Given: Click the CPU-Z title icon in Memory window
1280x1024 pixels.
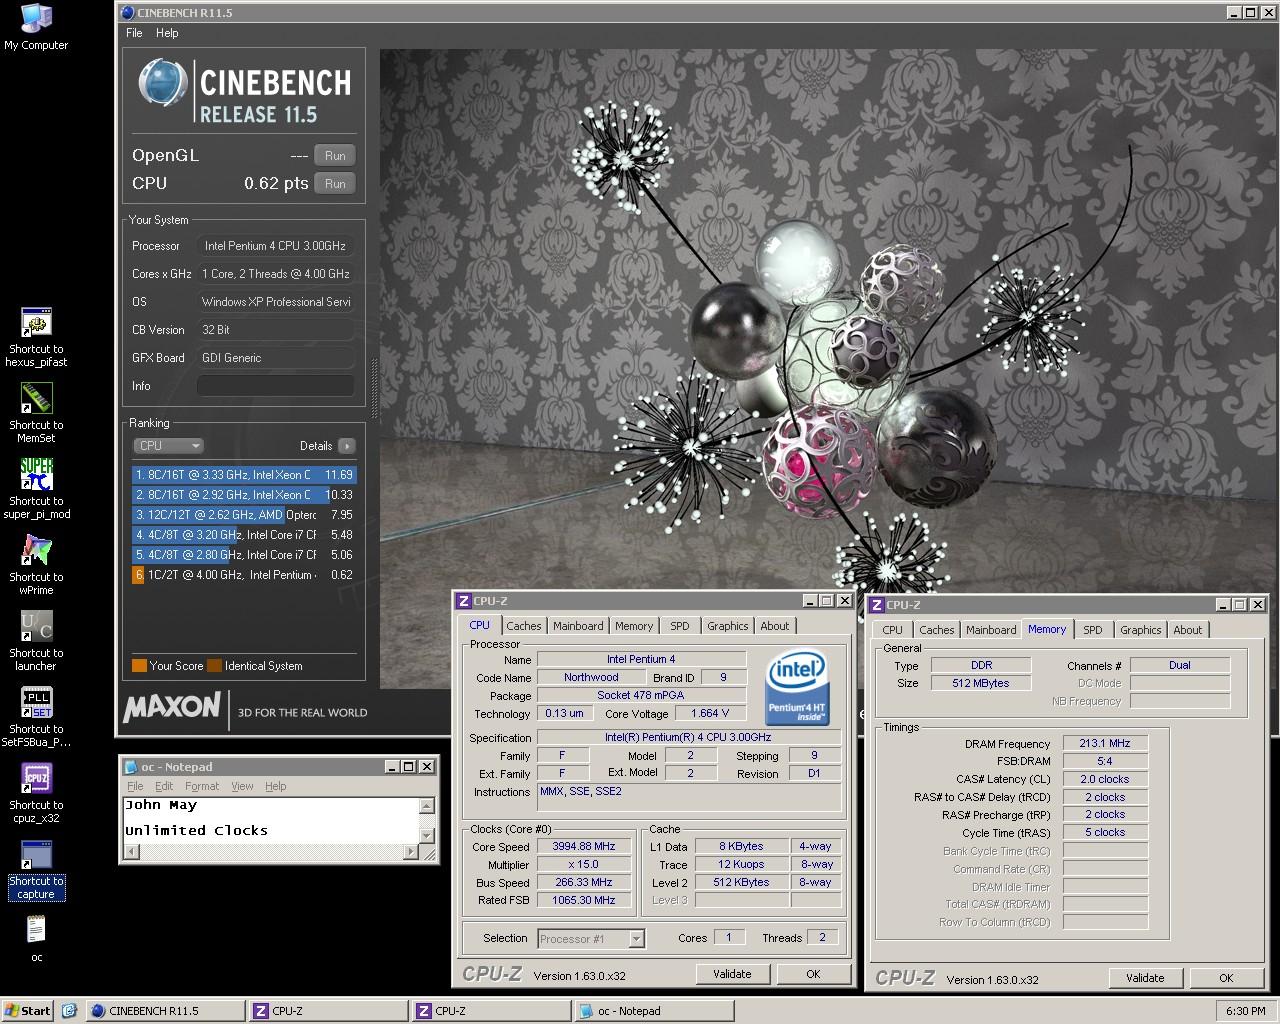Looking at the screenshot, I should pyautogui.click(x=876, y=605).
